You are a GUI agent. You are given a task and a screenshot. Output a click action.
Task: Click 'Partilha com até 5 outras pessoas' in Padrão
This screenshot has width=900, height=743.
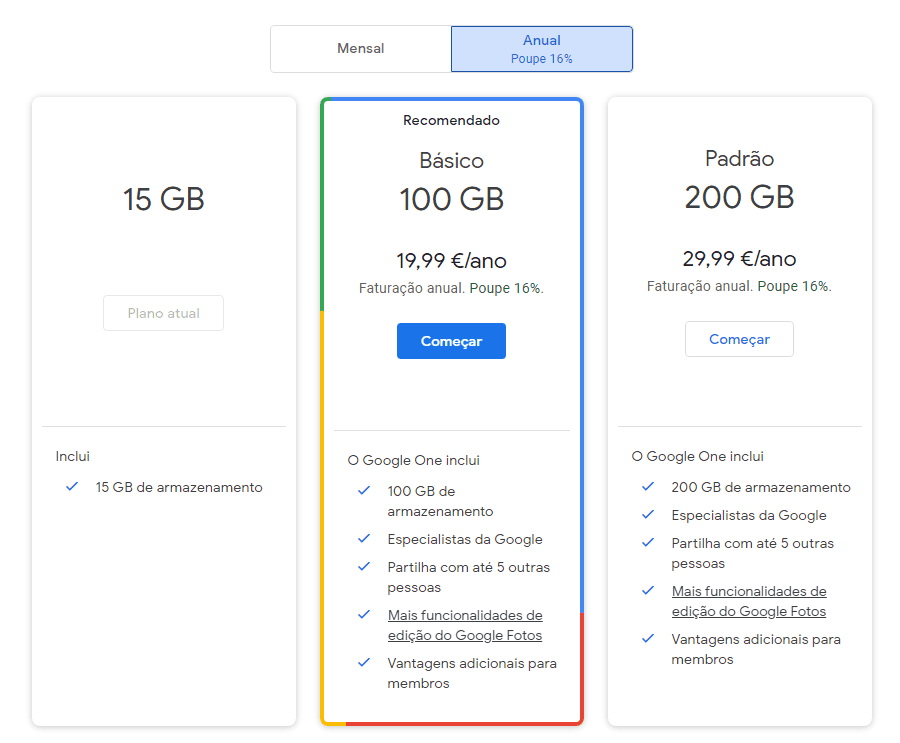coord(752,553)
